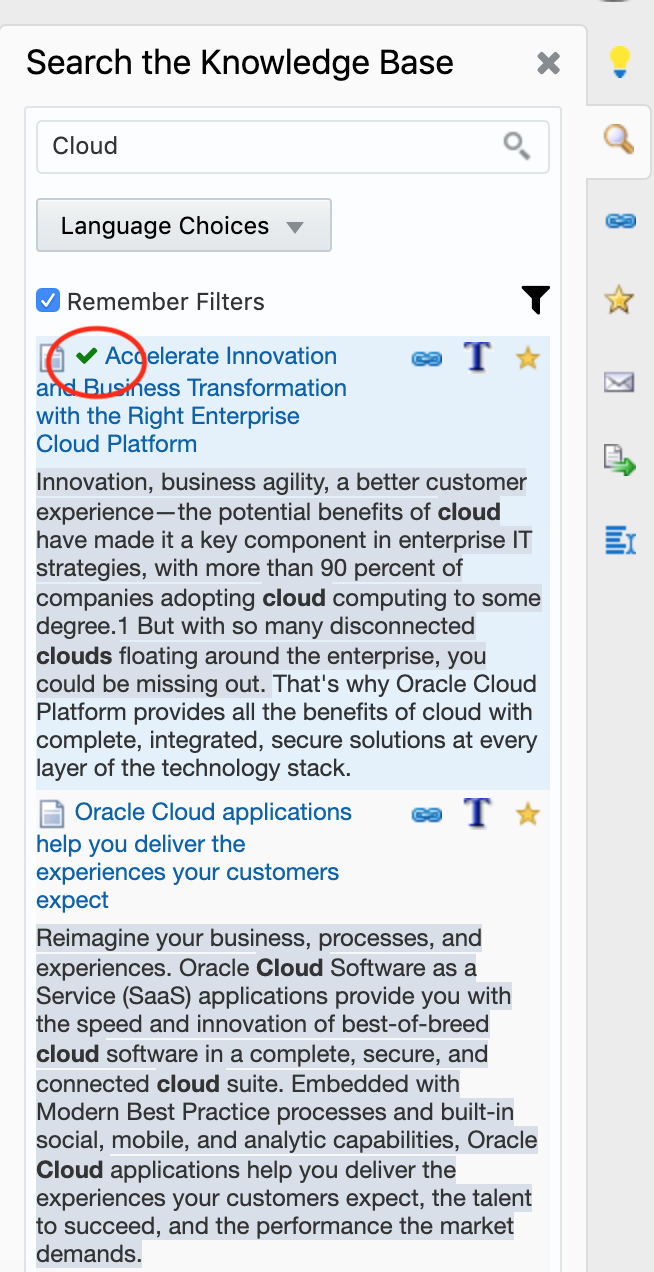654x1272 pixels.
Task: Click the blue text lines sidebar icon
Action: click(620, 541)
